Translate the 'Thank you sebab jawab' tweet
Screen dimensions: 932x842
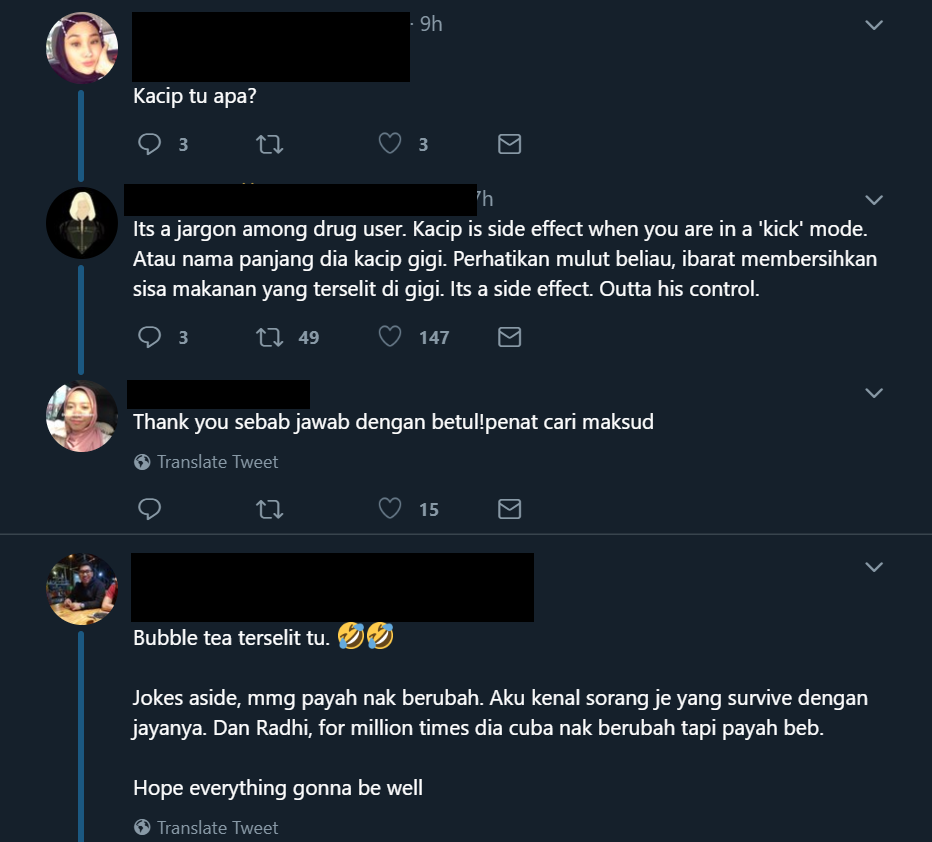coord(206,462)
